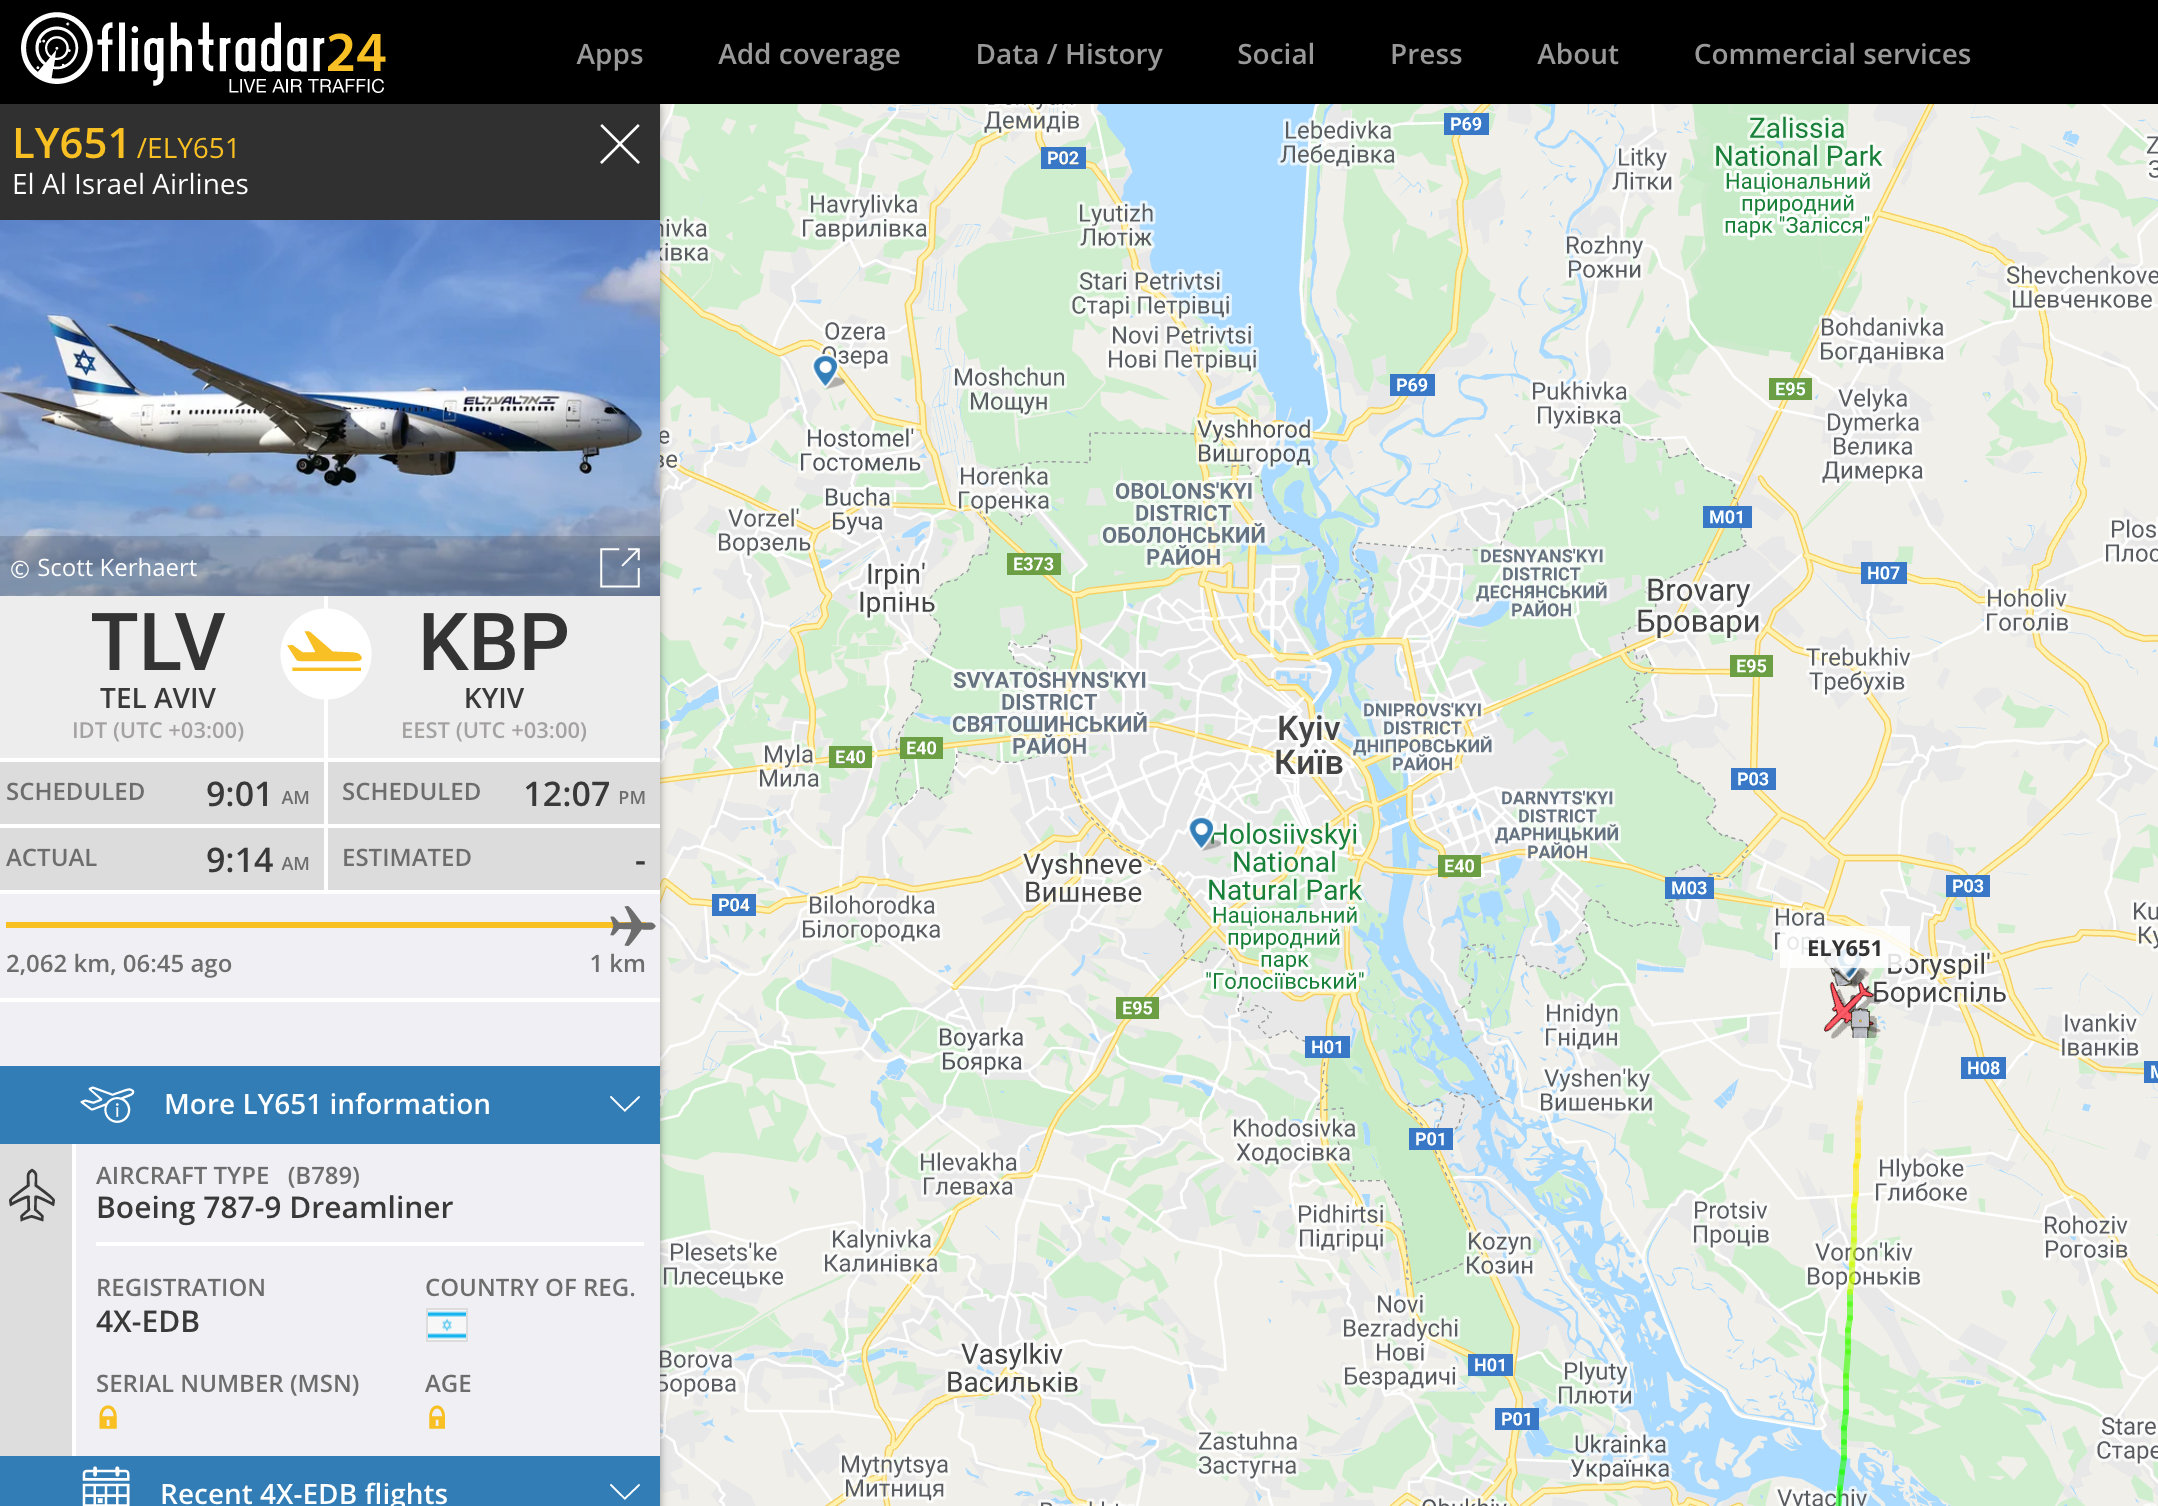Close the LY651 flight details panel
Screen dimensions: 2158x1506
point(620,145)
